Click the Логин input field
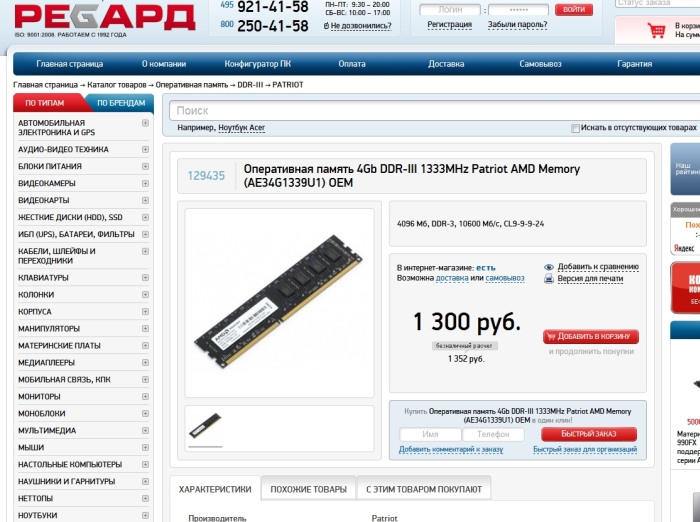 point(450,9)
